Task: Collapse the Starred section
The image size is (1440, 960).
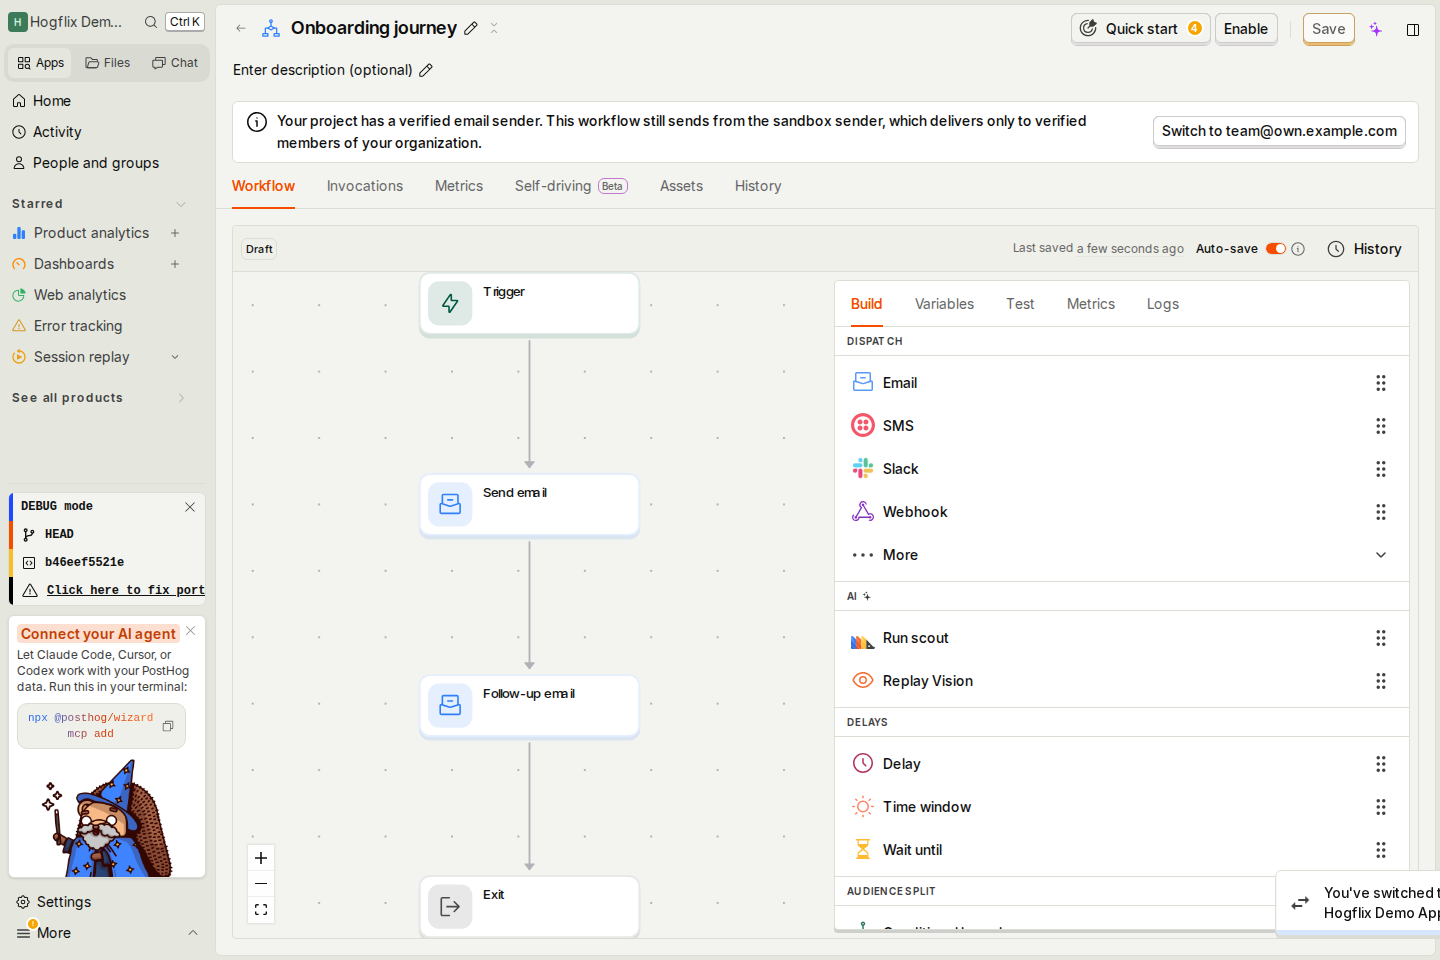Action: click(x=181, y=204)
